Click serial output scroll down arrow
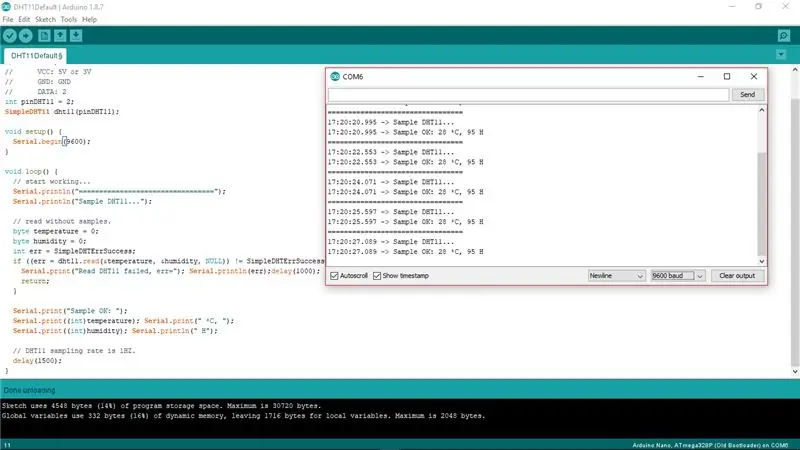 761,261
